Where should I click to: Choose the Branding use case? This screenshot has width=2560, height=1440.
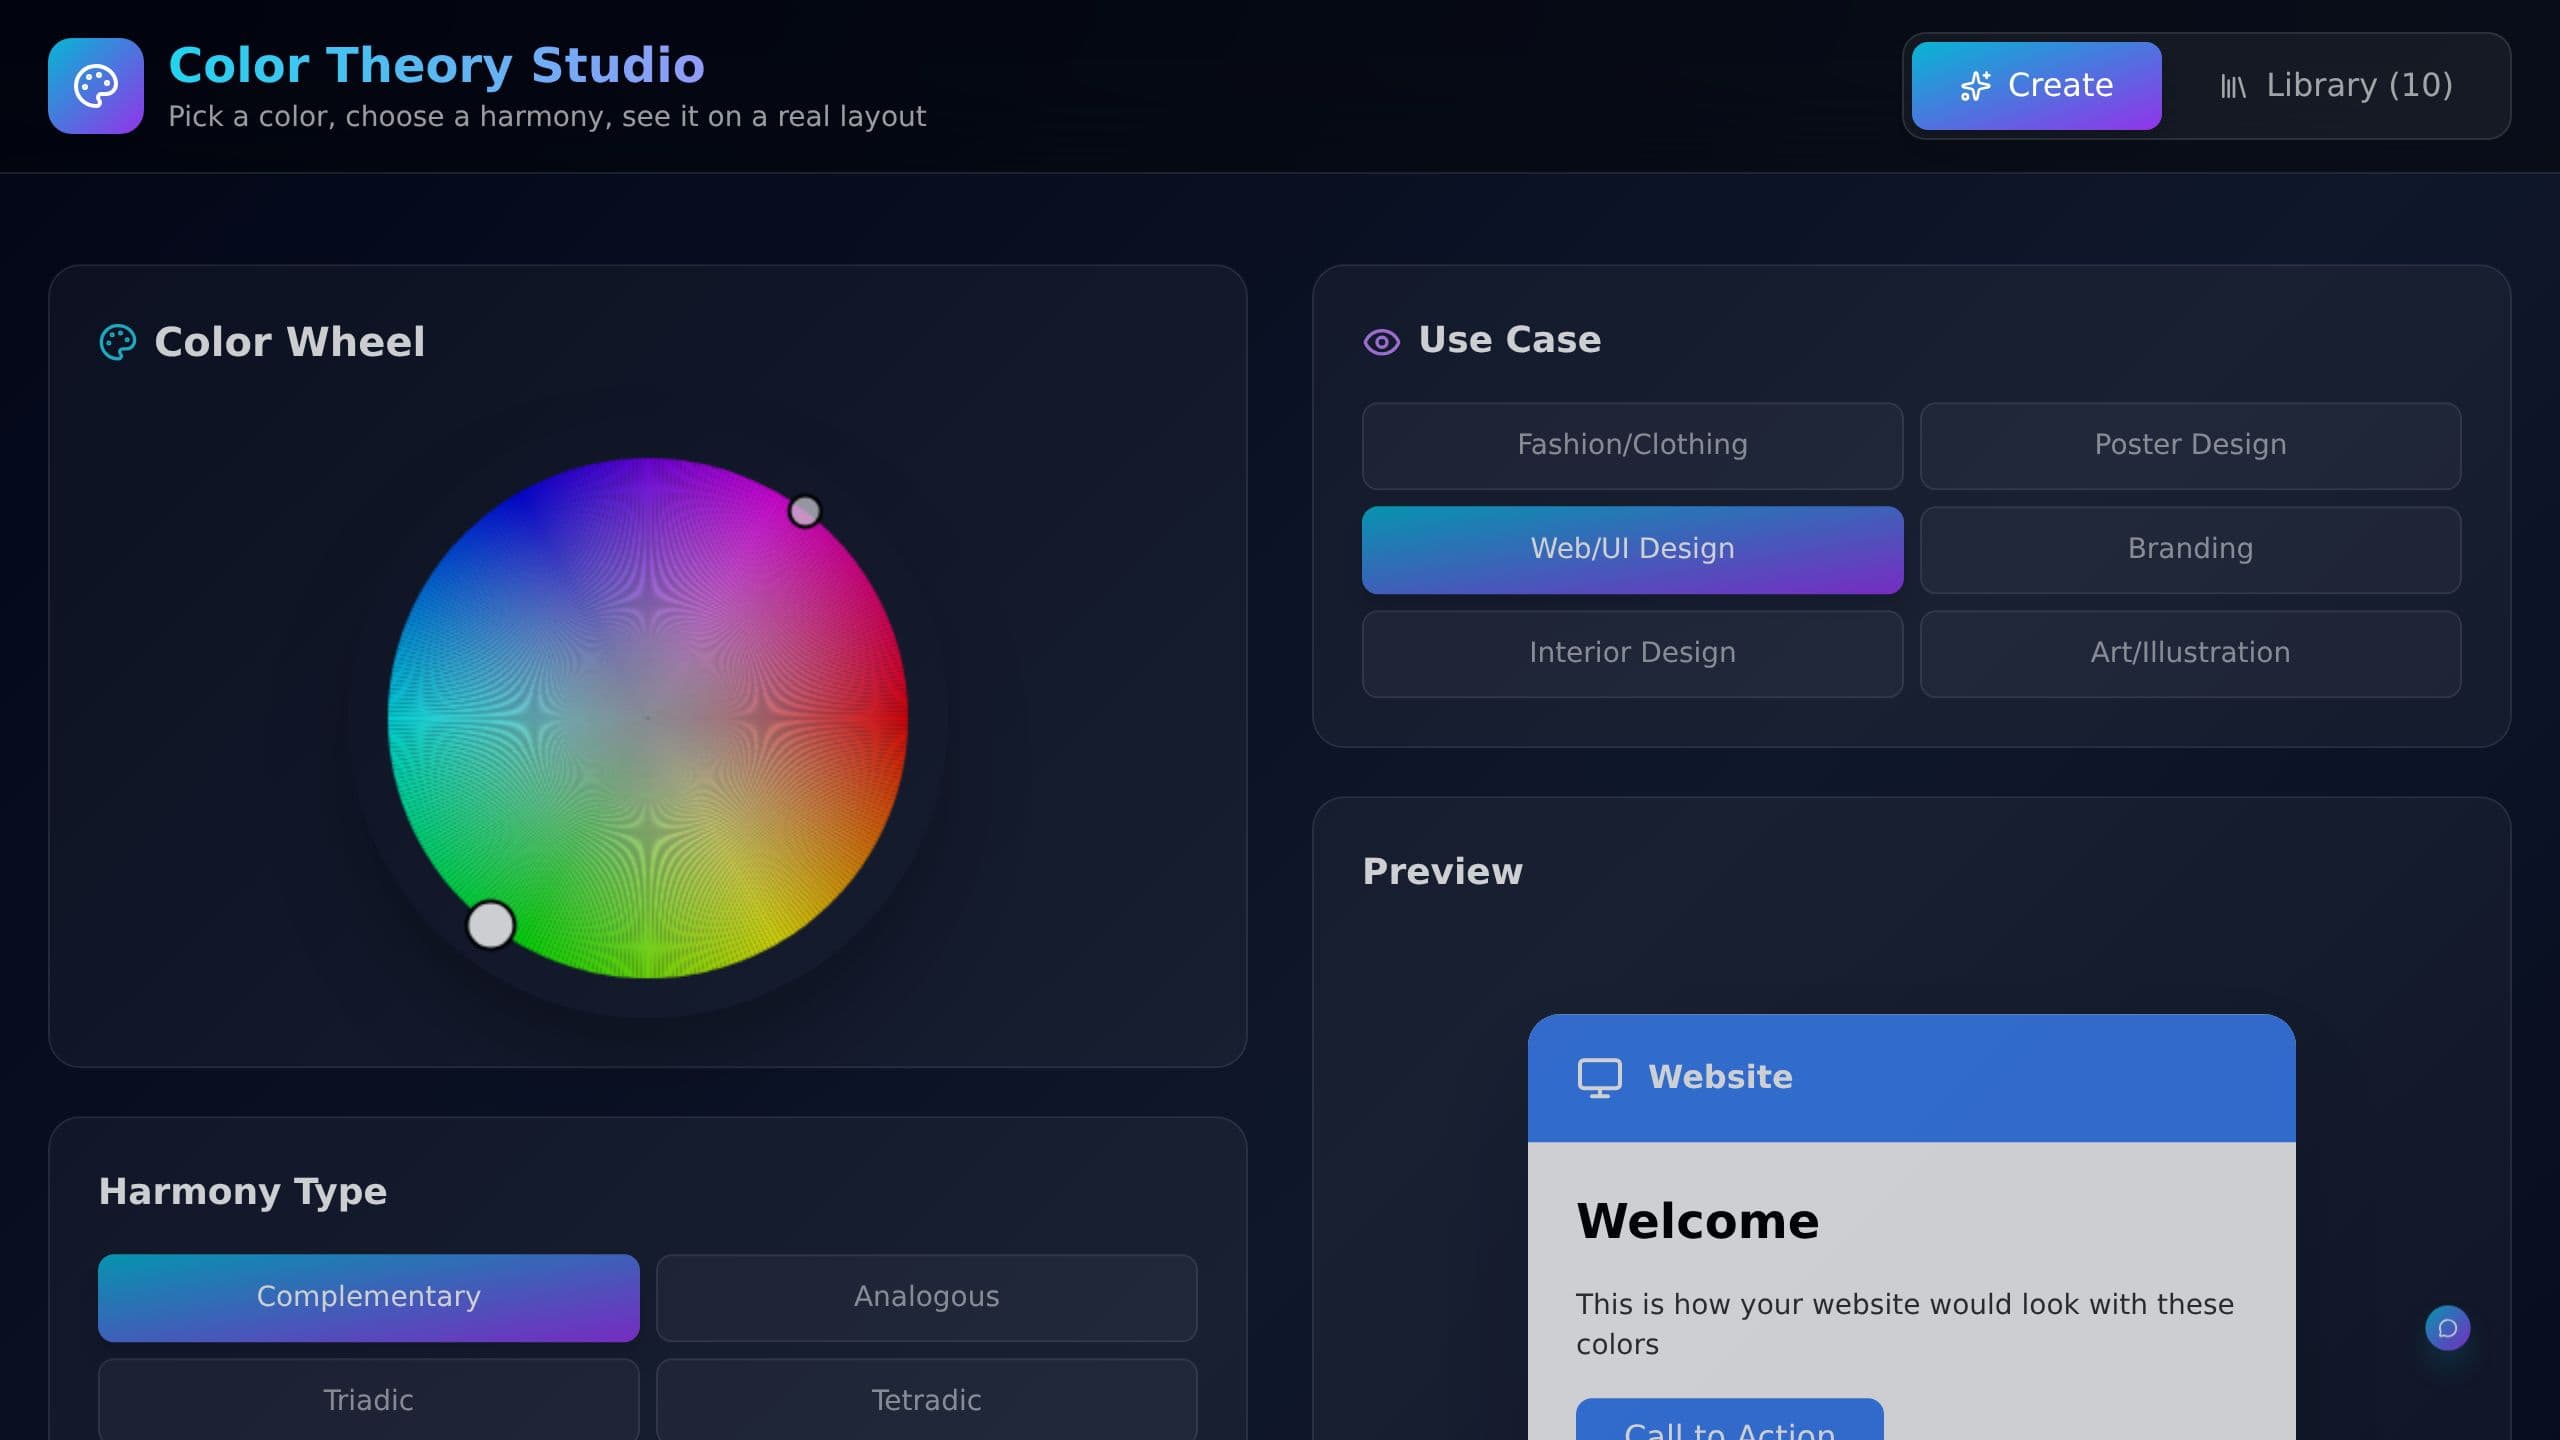[2190, 550]
